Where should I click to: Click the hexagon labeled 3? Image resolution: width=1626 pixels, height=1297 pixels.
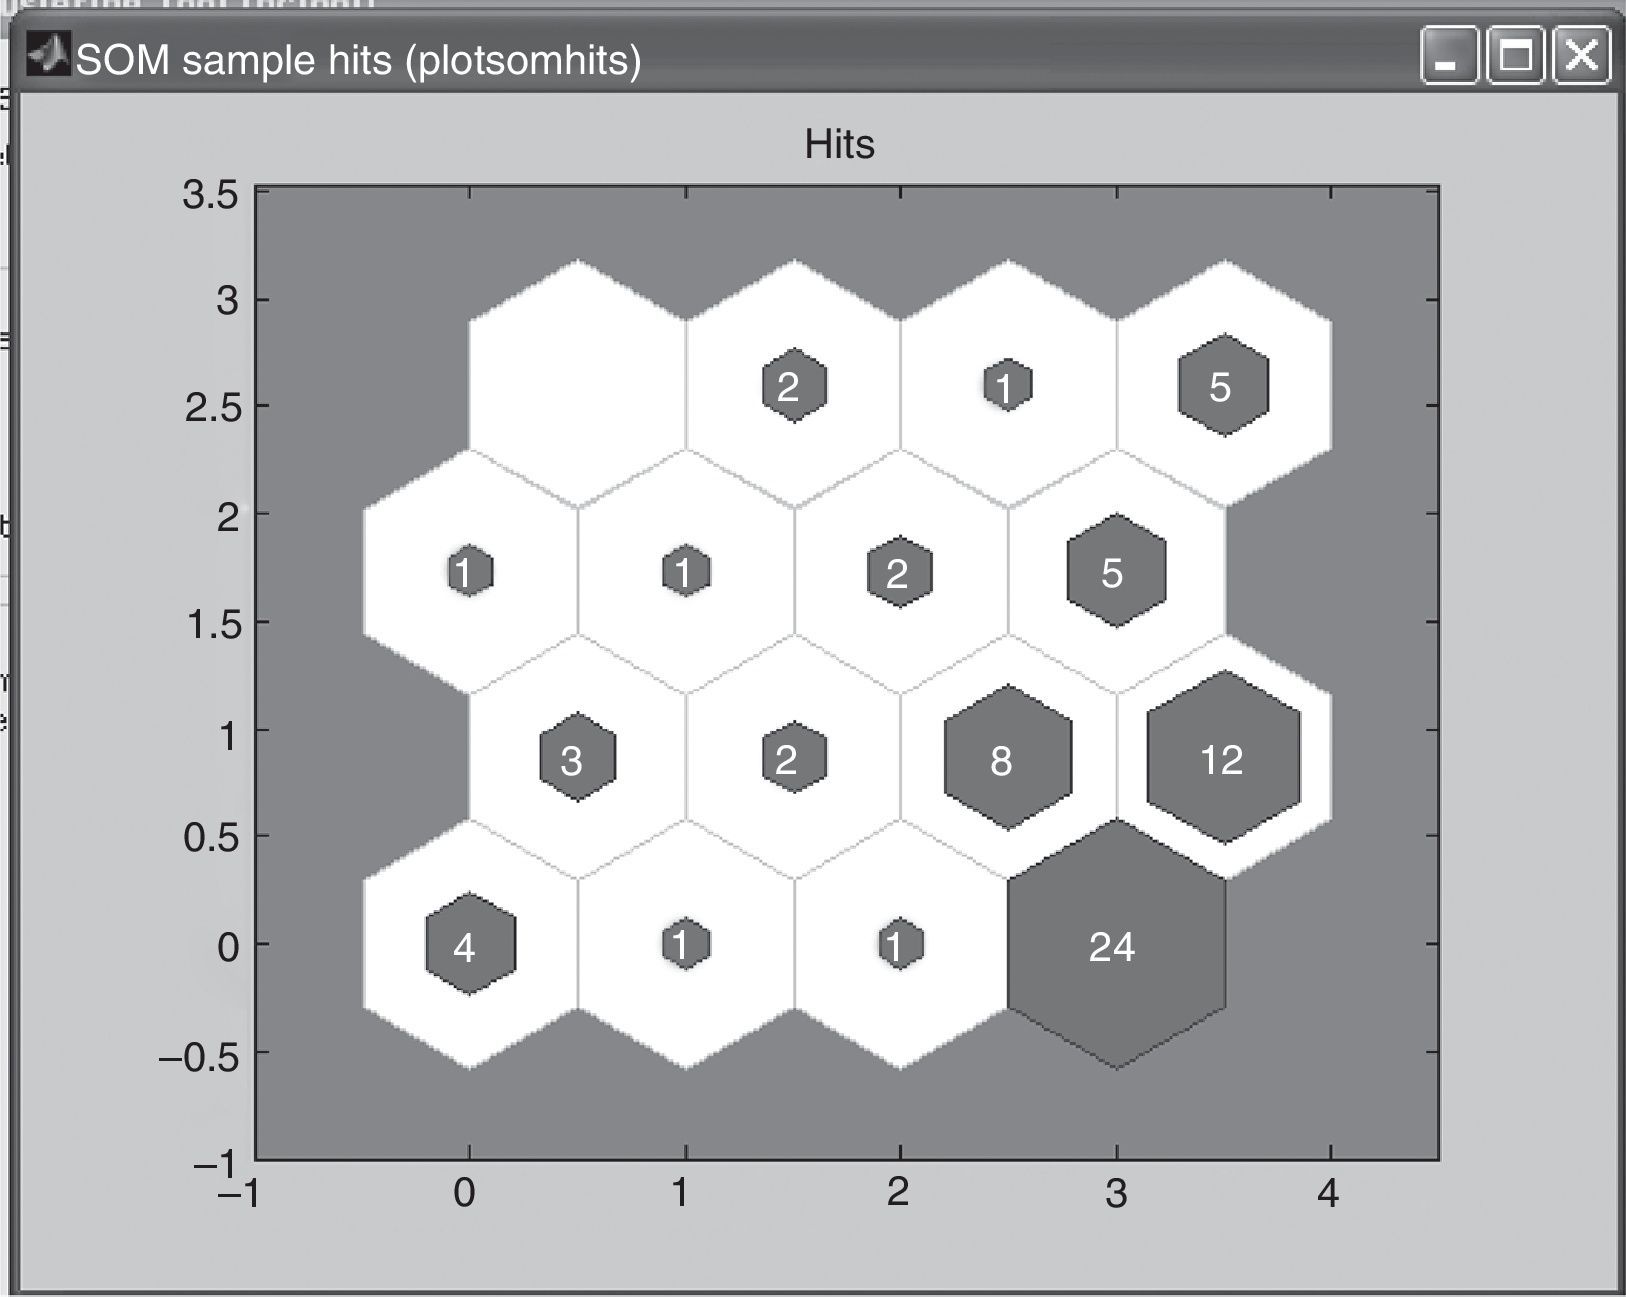(x=577, y=759)
